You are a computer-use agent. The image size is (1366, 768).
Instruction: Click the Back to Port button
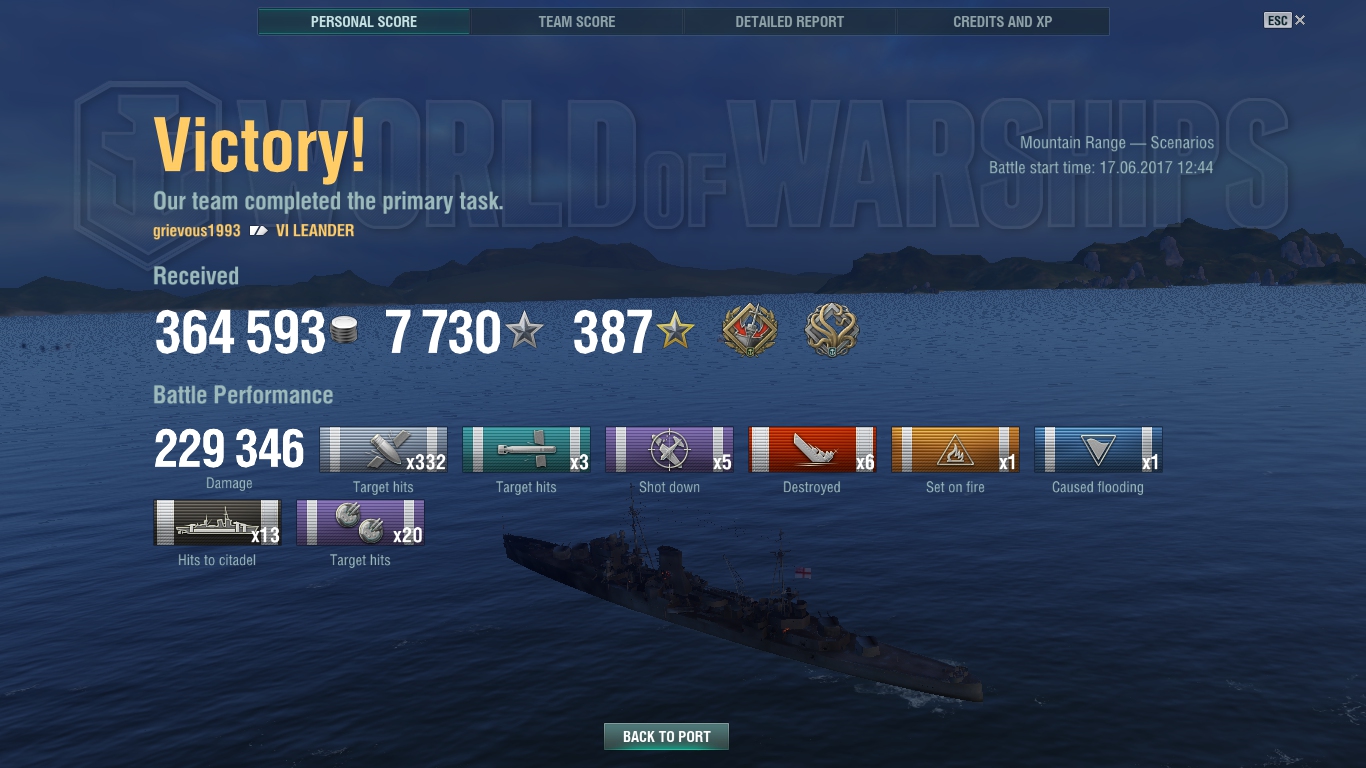point(666,737)
